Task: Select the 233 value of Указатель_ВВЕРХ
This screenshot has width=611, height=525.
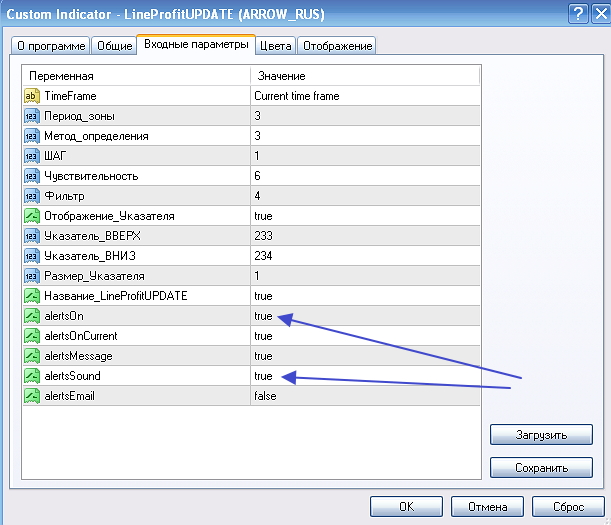Action: [263, 236]
